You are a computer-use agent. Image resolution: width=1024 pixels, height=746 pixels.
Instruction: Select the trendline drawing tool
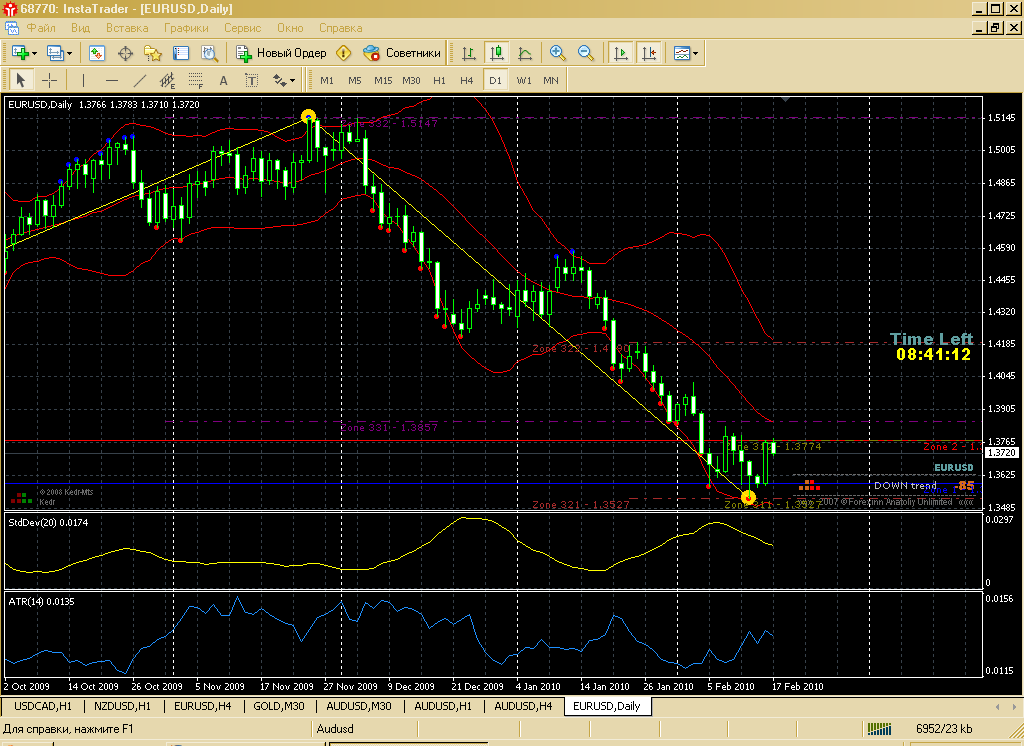[x=140, y=80]
